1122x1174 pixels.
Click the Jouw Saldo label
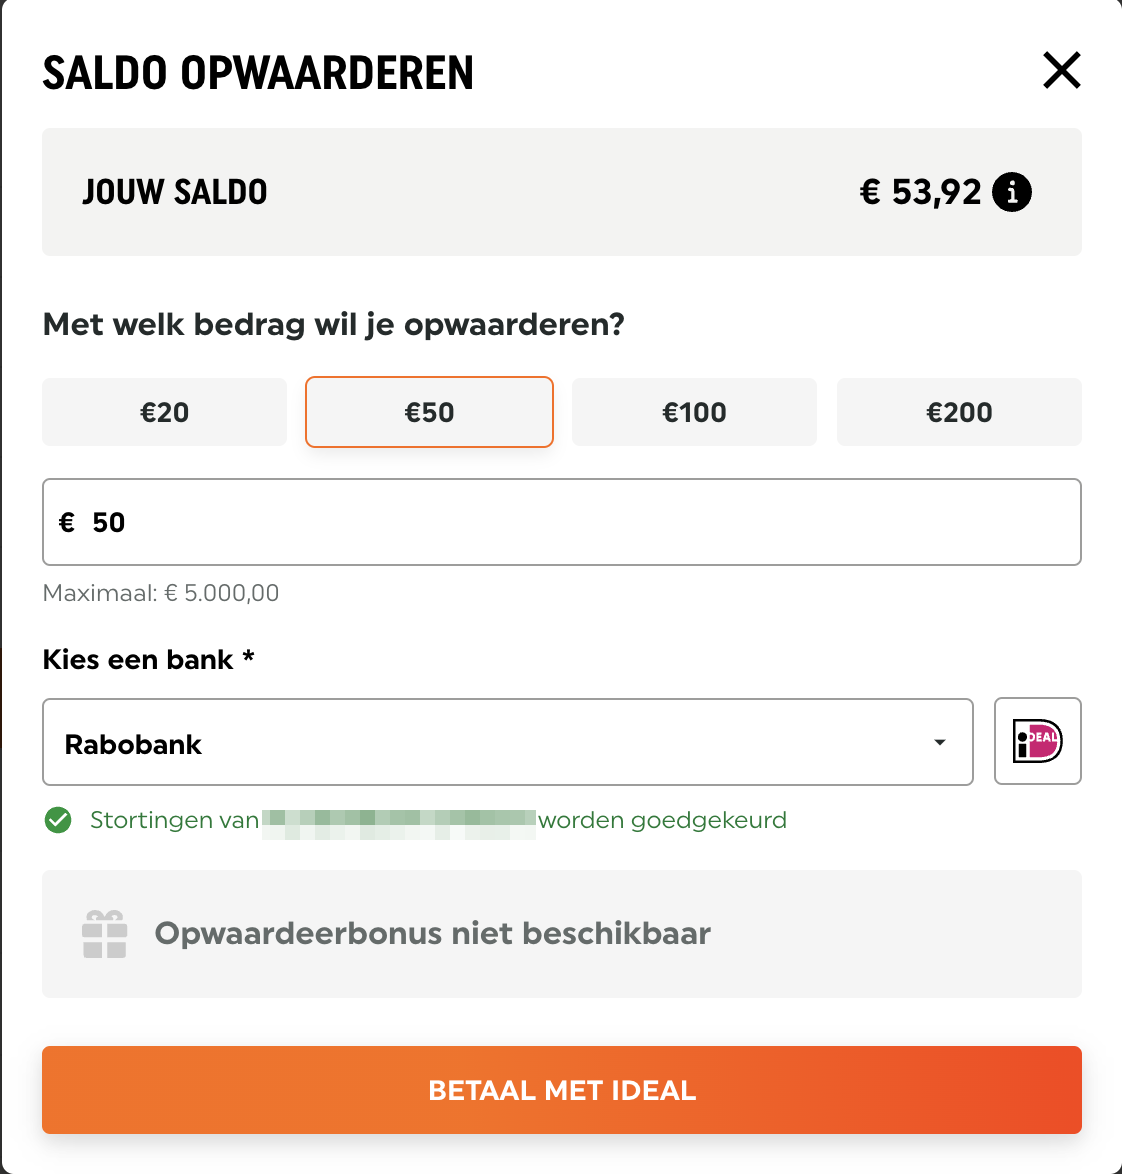coord(175,192)
